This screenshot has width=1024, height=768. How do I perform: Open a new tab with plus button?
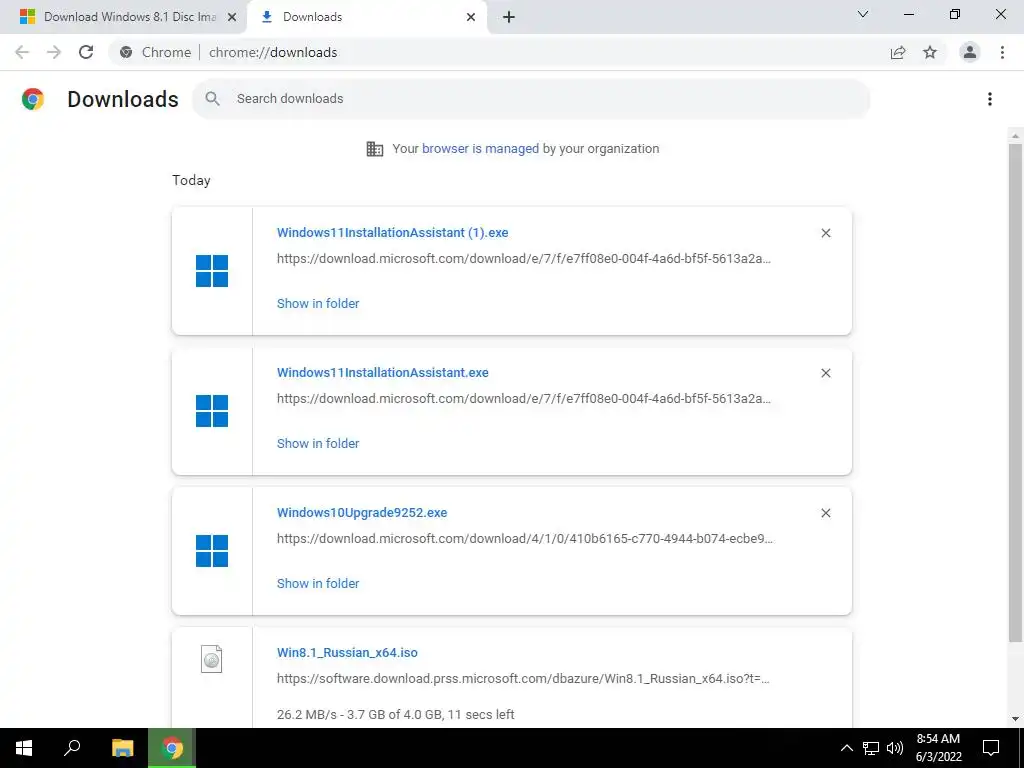(x=509, y=17)
